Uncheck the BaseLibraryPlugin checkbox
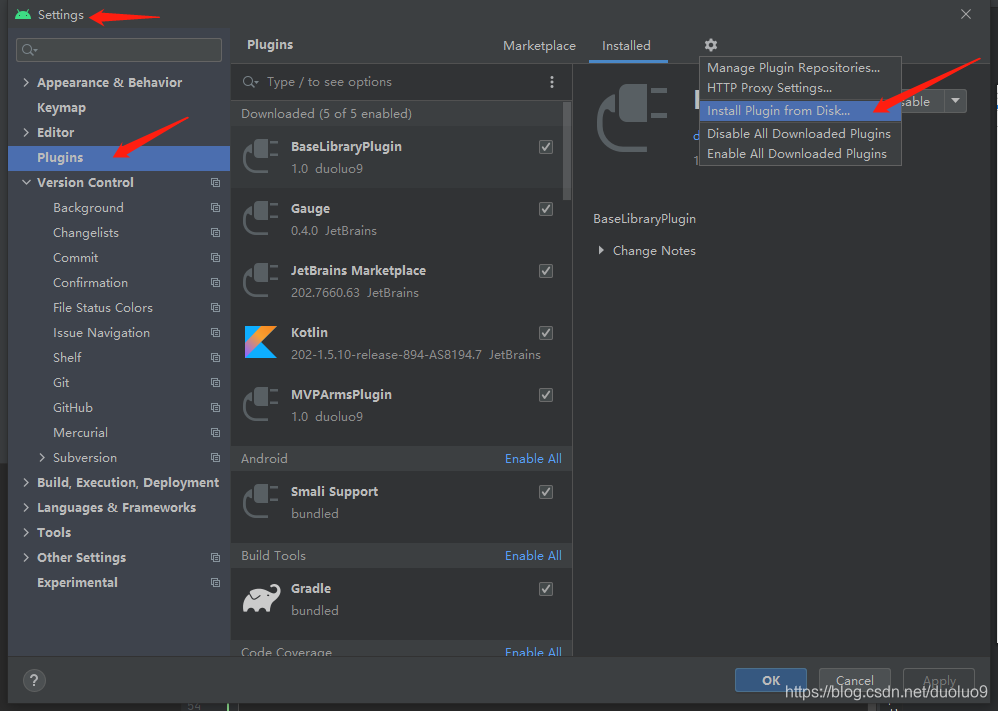Viewport: 998px width, 711px height. point(545,147)
